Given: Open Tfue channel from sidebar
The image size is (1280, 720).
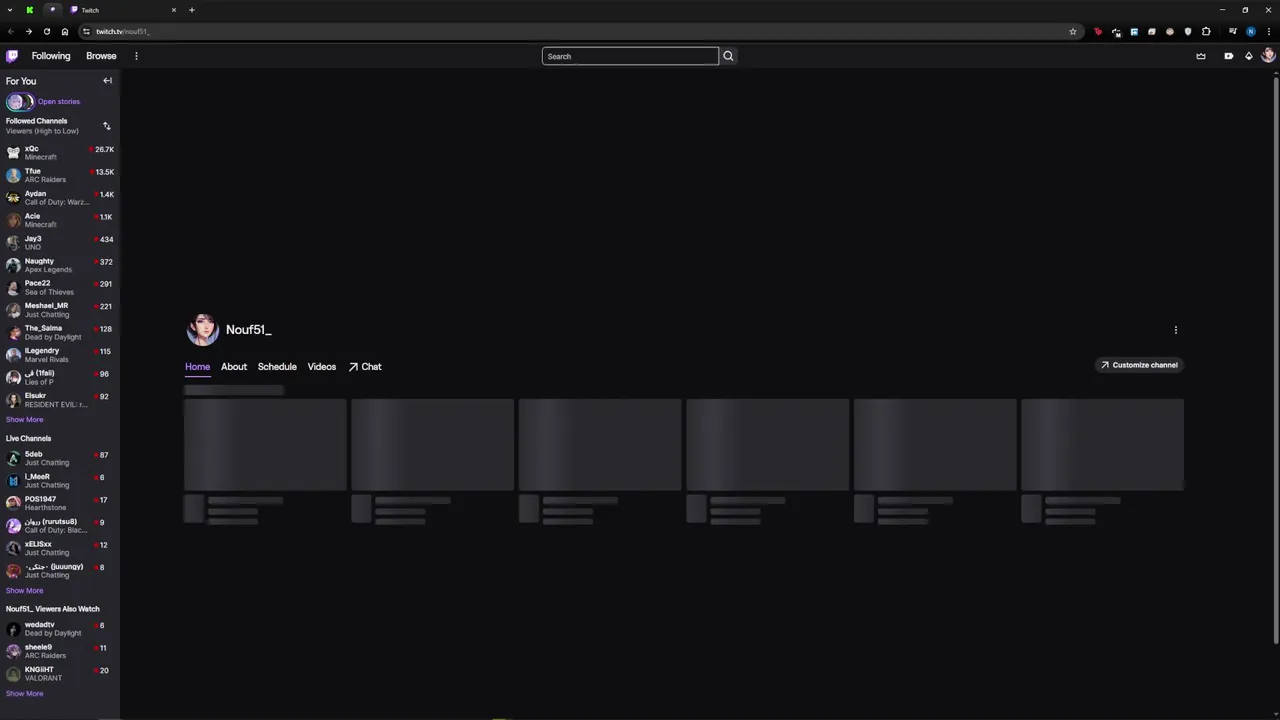Looking at the screenshot, I should [x=60, y=175].
